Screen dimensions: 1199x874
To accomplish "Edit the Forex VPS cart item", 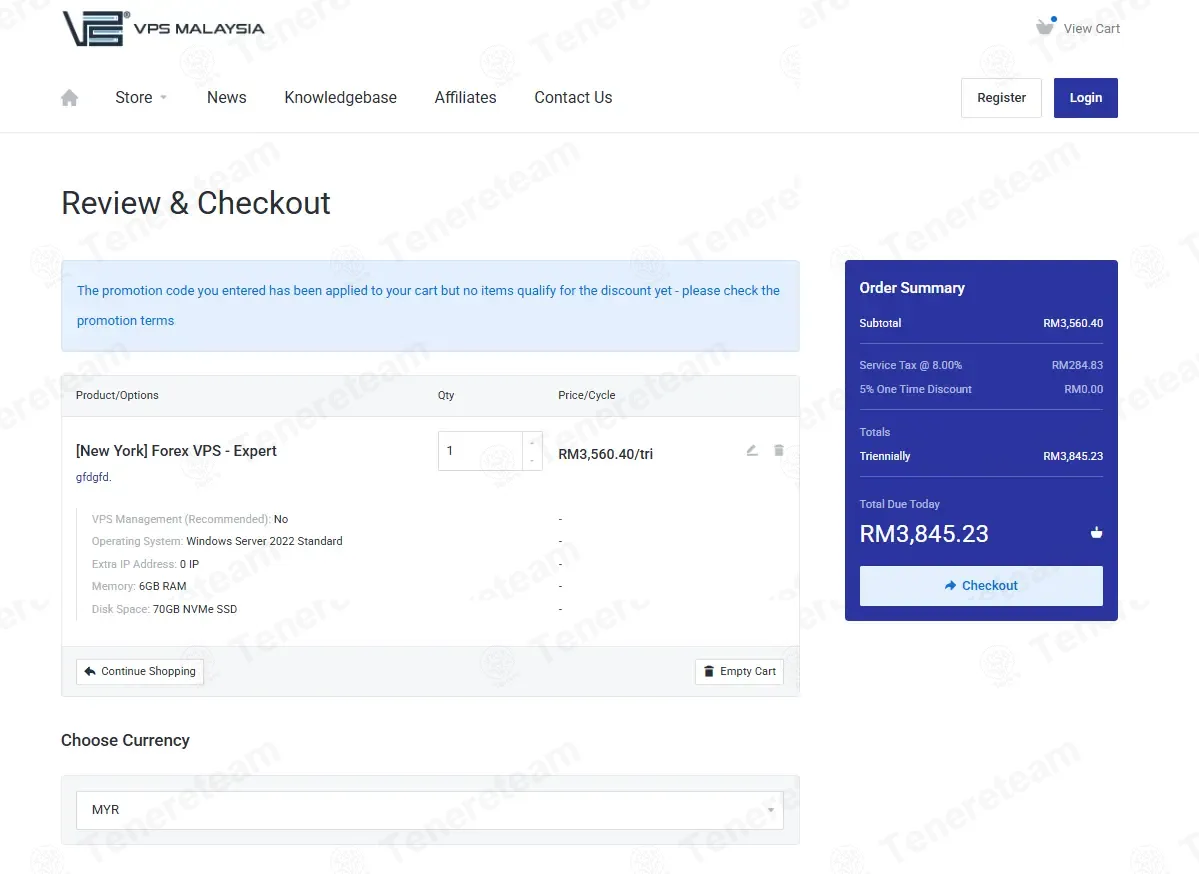I will [752, 450].
